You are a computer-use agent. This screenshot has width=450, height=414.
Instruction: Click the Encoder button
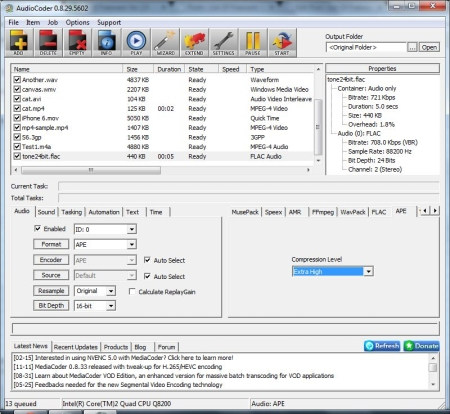(51, 260)
